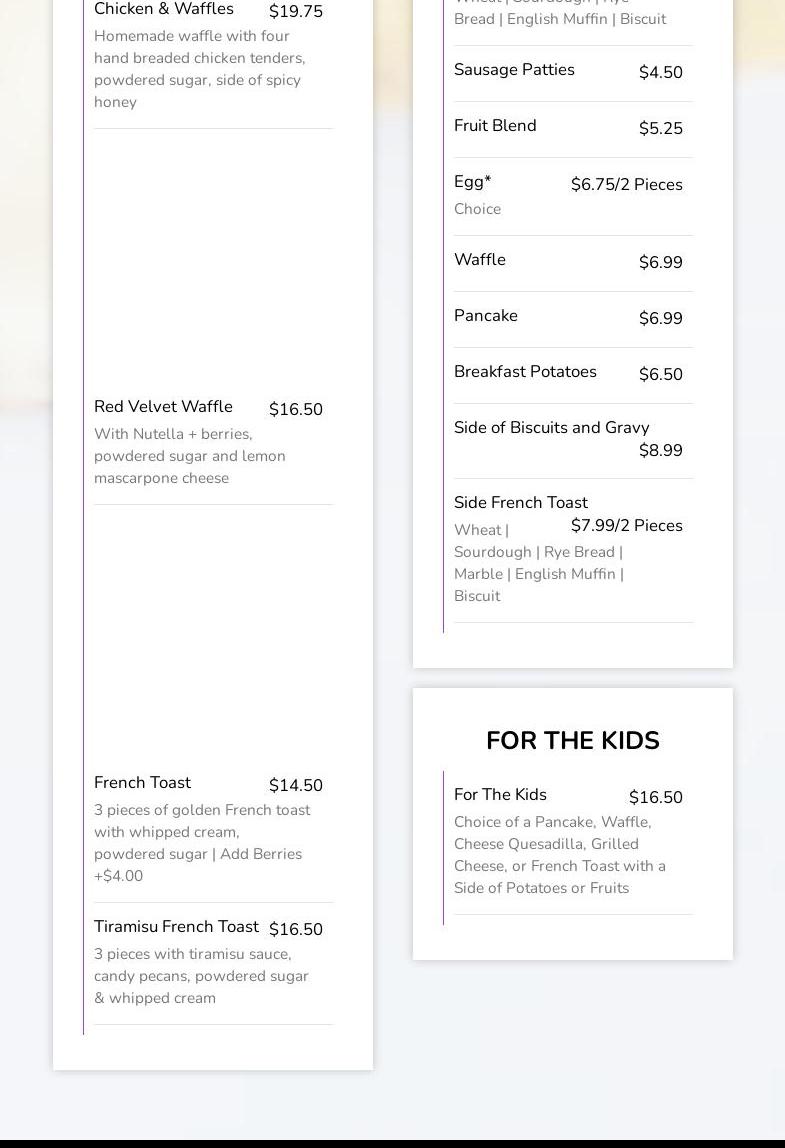Click the $7.99/2 Pieces price
The width and height of the screenshot is (785, 1148).
coord(626,526)
